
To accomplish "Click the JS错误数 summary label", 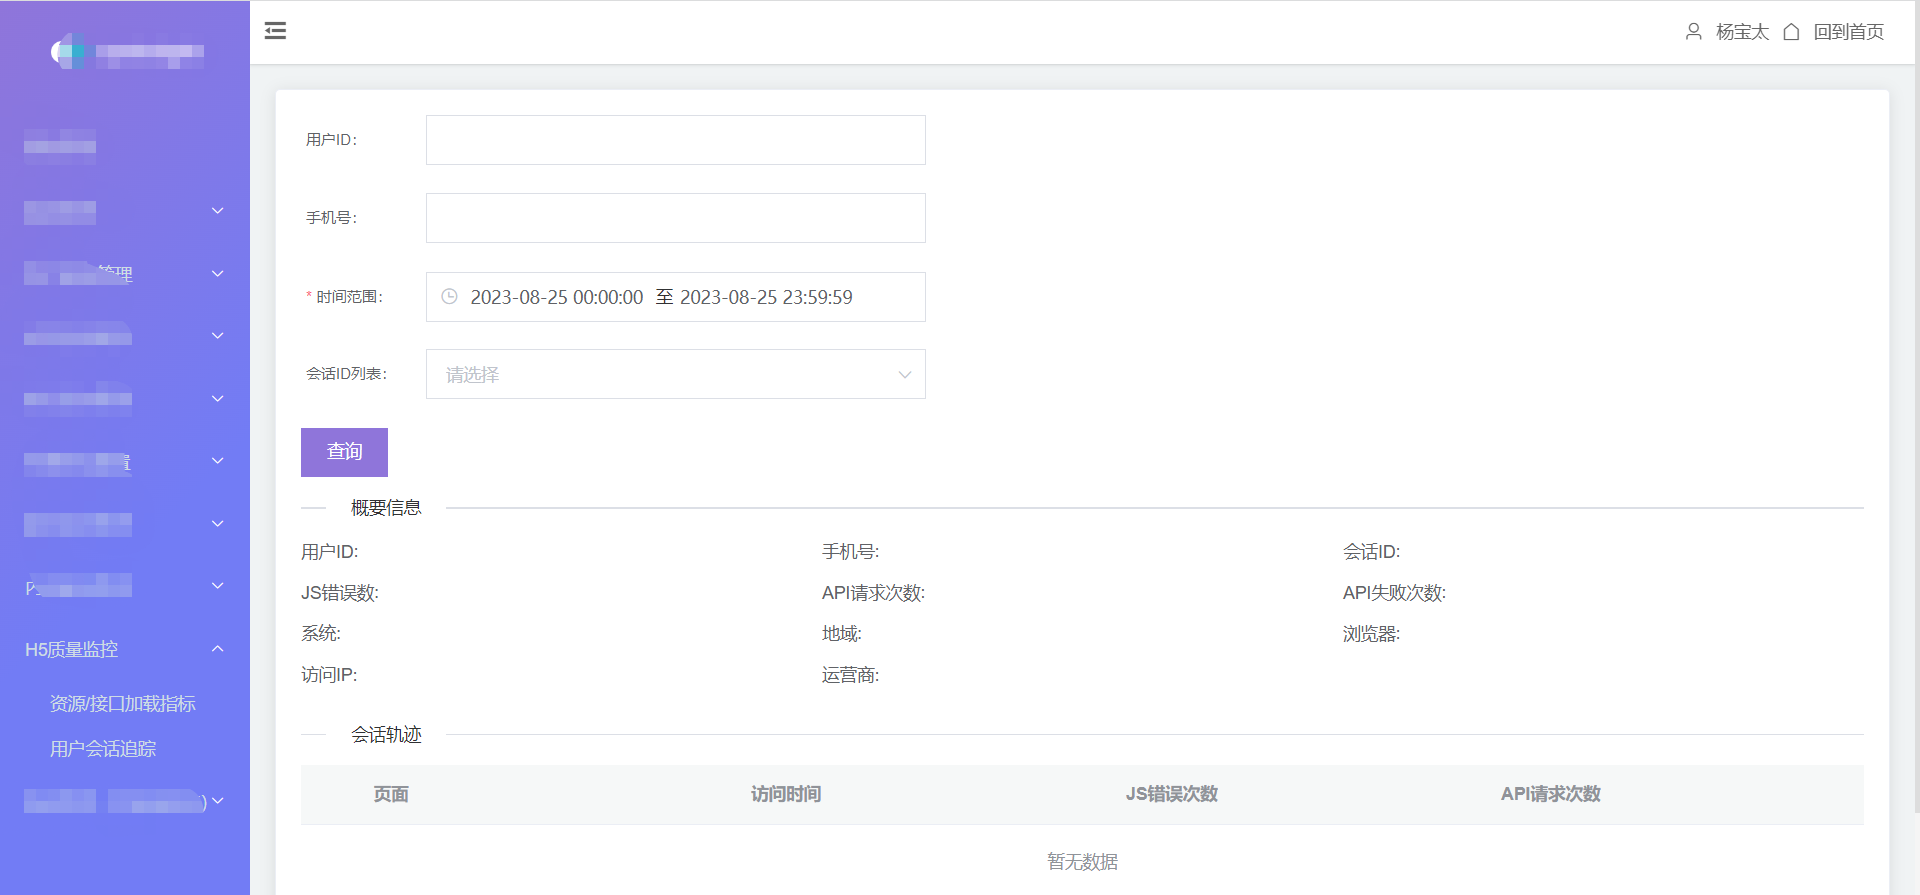I will [x=340, y=593].
